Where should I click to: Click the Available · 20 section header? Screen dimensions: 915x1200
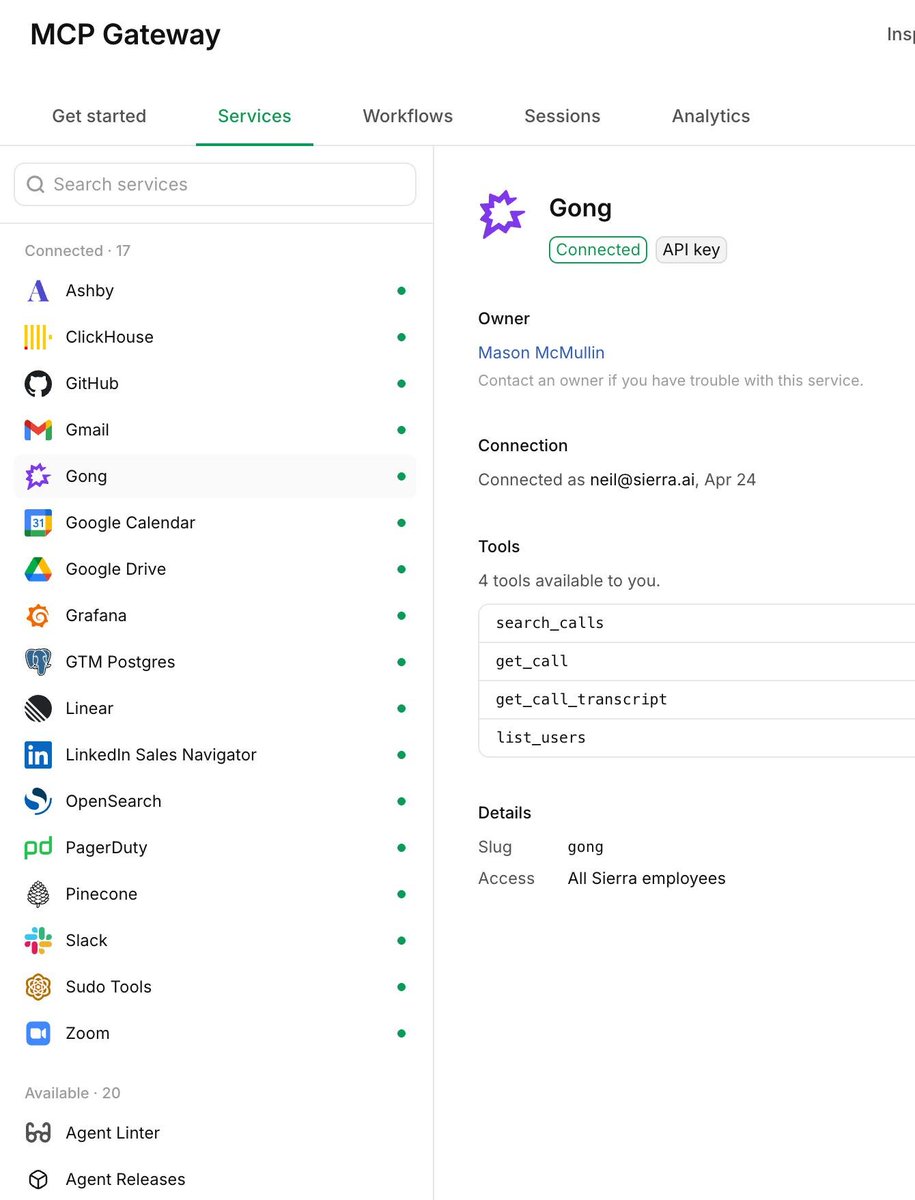pyautogui.click(x=73, y=1093)
